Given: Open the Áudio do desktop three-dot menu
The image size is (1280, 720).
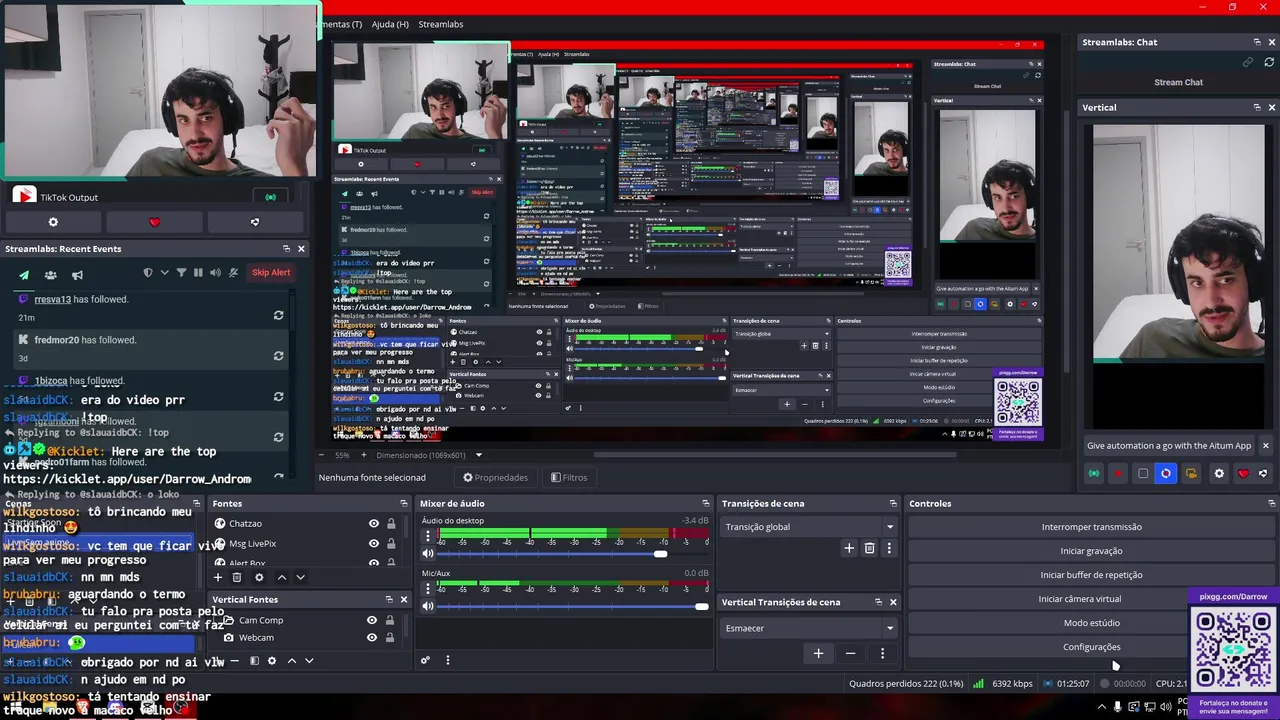Looking at the screenshot, I should [x=428, y=537].
